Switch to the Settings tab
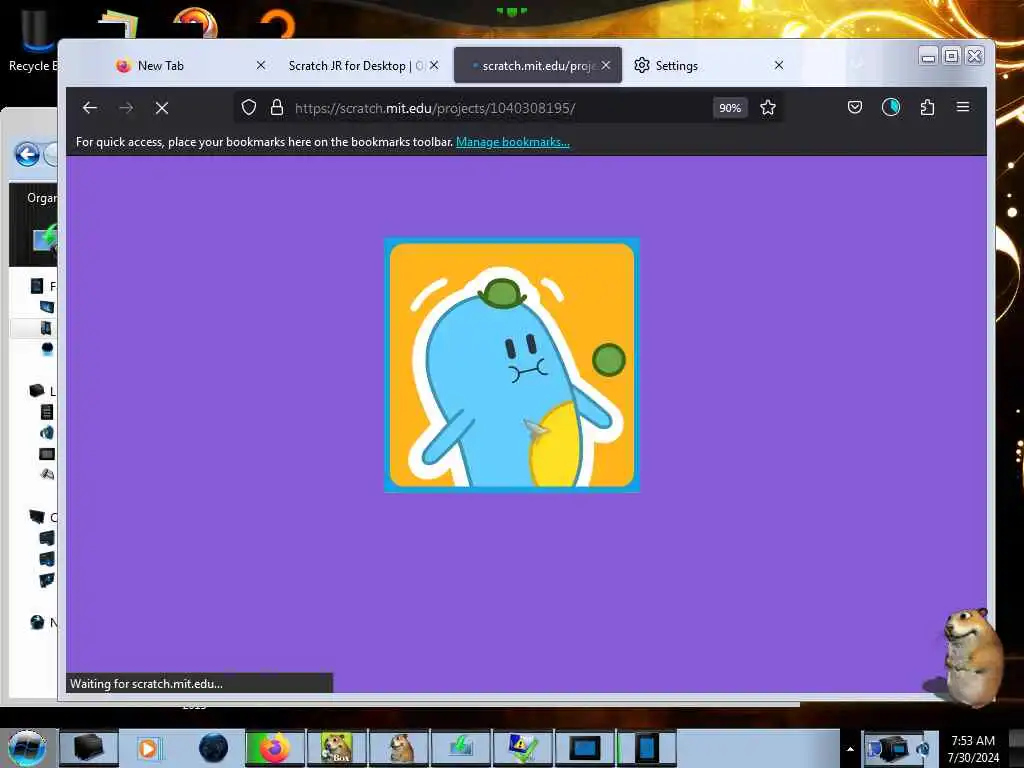 pyautogui.click(x=709, y=65)
